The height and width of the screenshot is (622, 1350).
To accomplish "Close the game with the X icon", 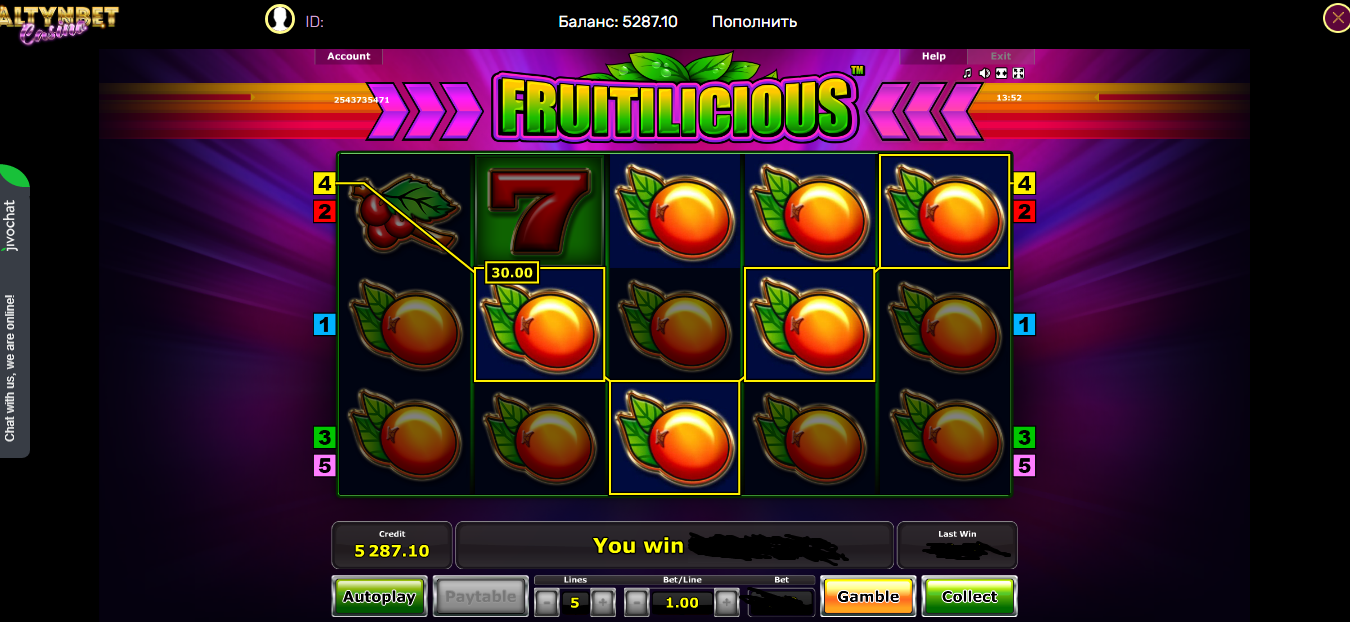I will click(x=1336, y=18).
